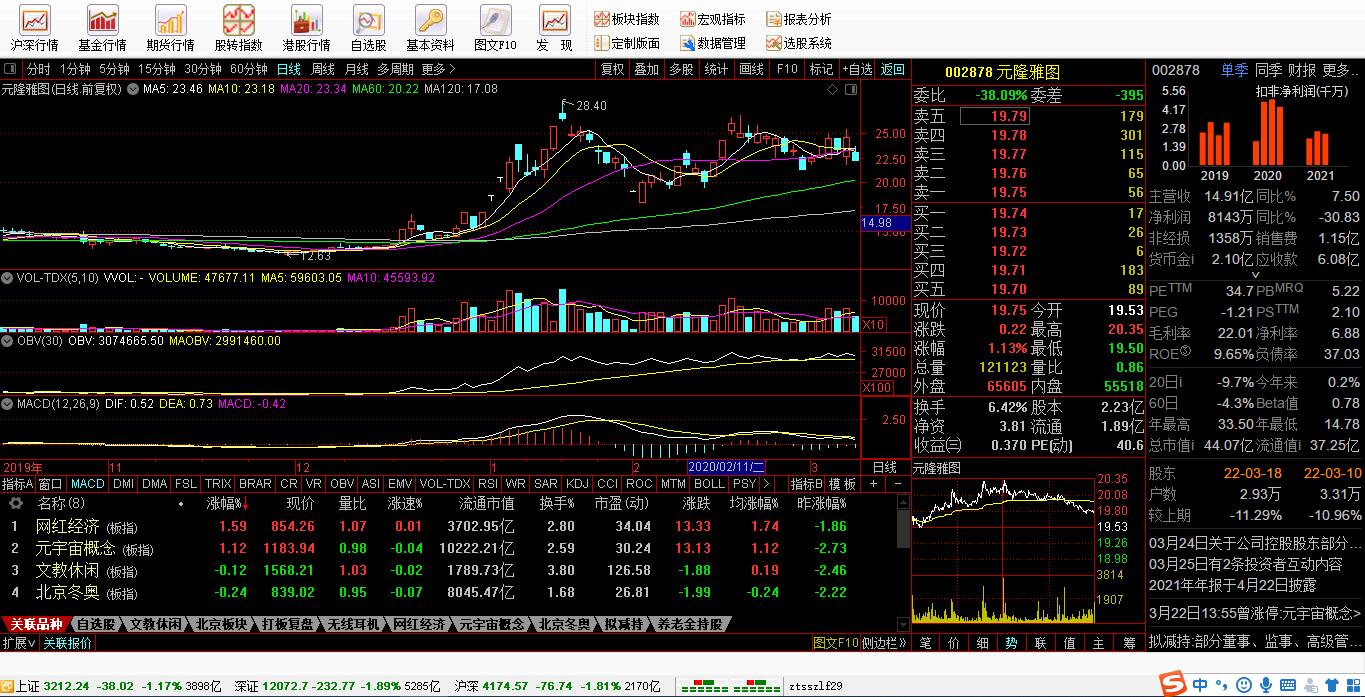Image resolution: width=1365 pixels, height=697 pixels.
Task: Click the 返回 back button
Action: tap(892, 69)
